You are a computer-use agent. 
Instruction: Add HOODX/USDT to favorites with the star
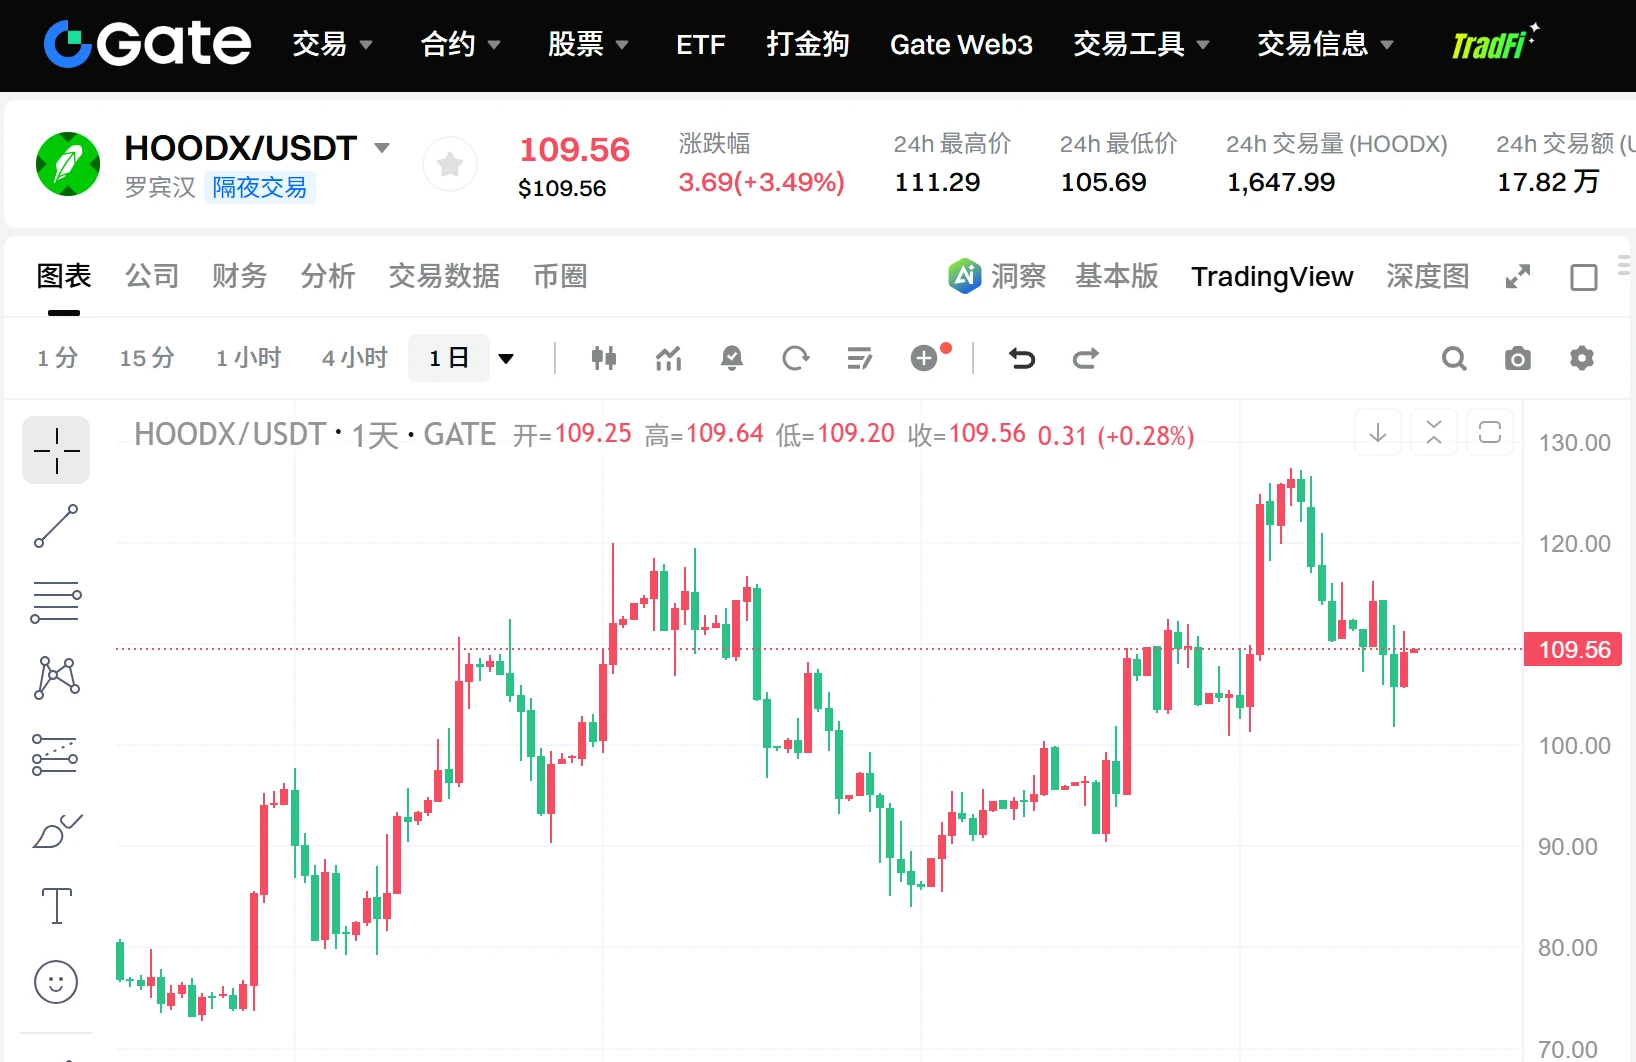pos(450,164)
